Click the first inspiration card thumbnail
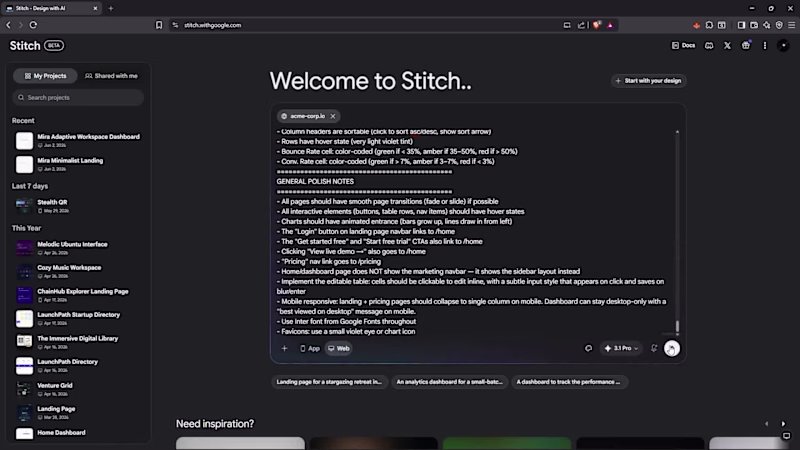The width and height of the screenshot is (800, 450). pos(240,443)
